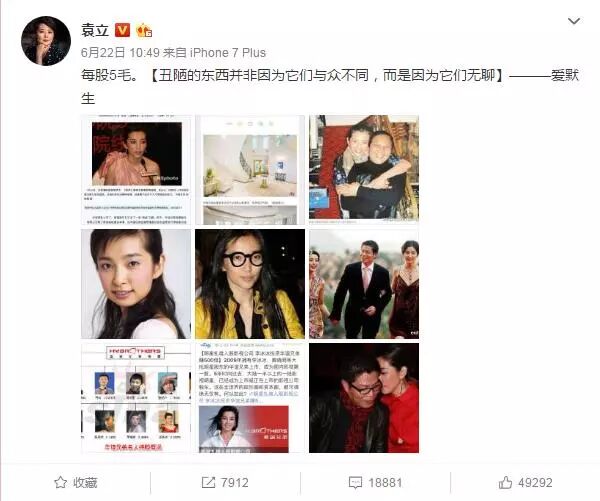Open thumbnail of woman in red coat

point(364,398)
